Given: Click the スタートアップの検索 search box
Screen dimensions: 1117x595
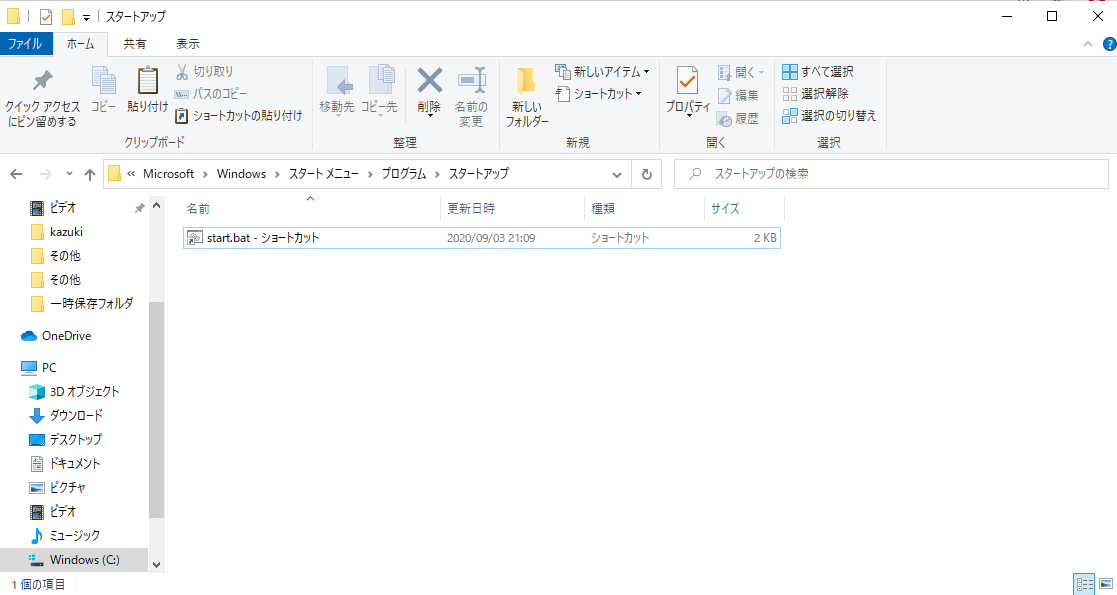Looking at the screenshot, I should 891,174.
